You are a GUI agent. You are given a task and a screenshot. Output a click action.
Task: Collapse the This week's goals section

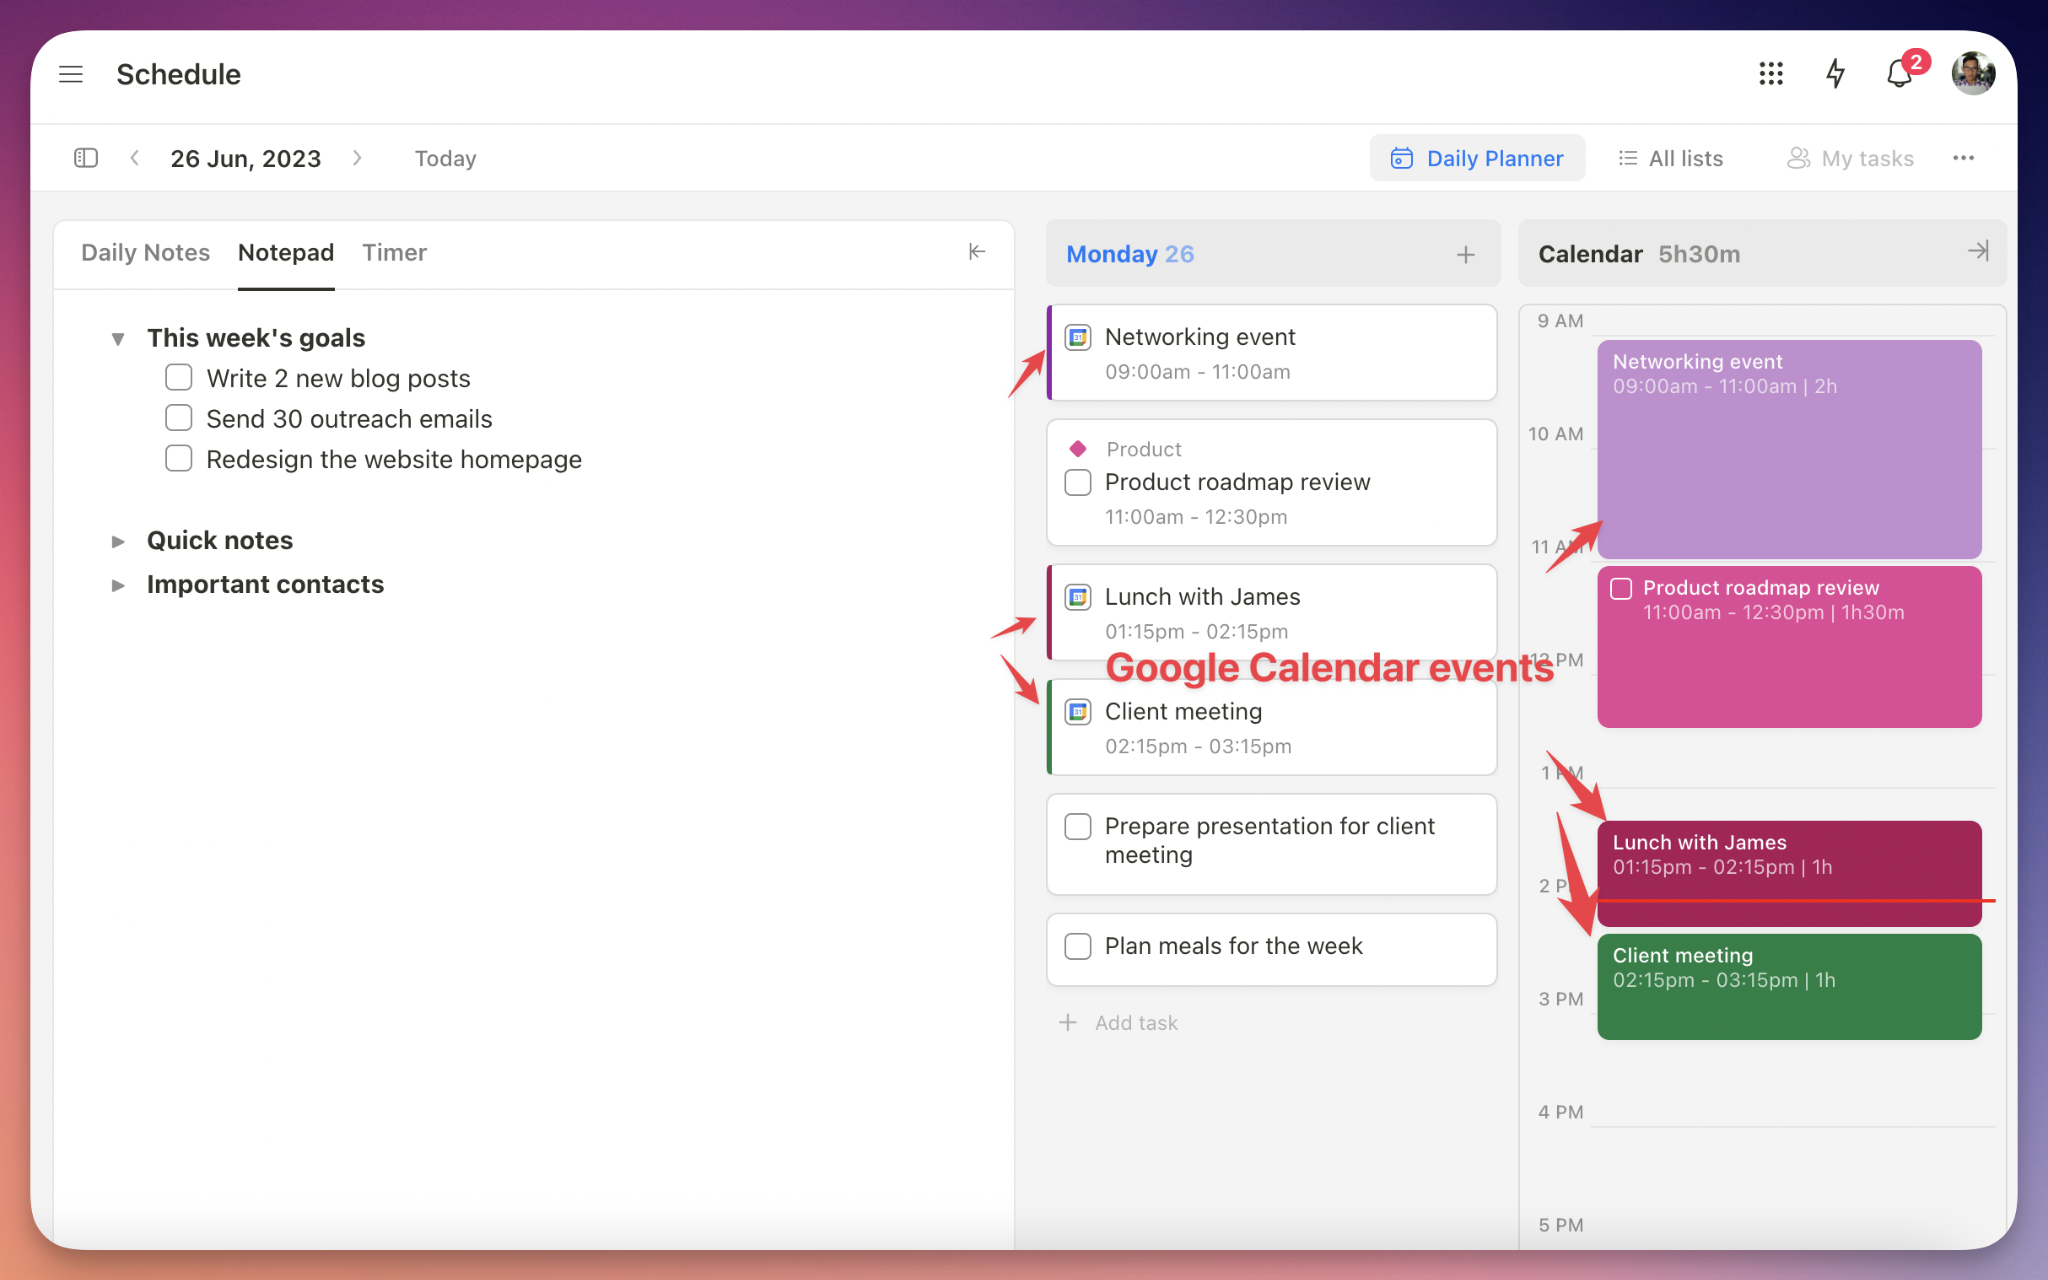[x=118, y=335]
